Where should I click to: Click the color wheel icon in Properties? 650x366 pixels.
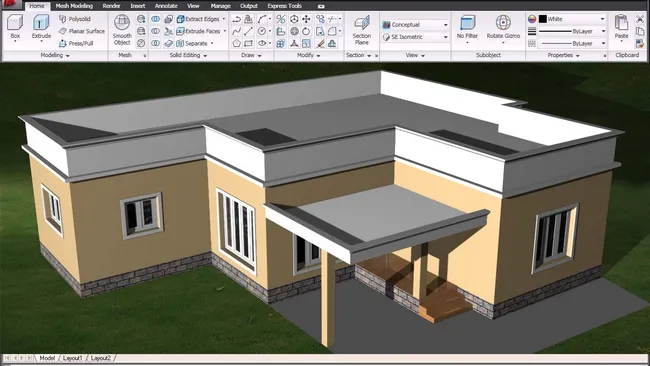[x=532, y=19]
